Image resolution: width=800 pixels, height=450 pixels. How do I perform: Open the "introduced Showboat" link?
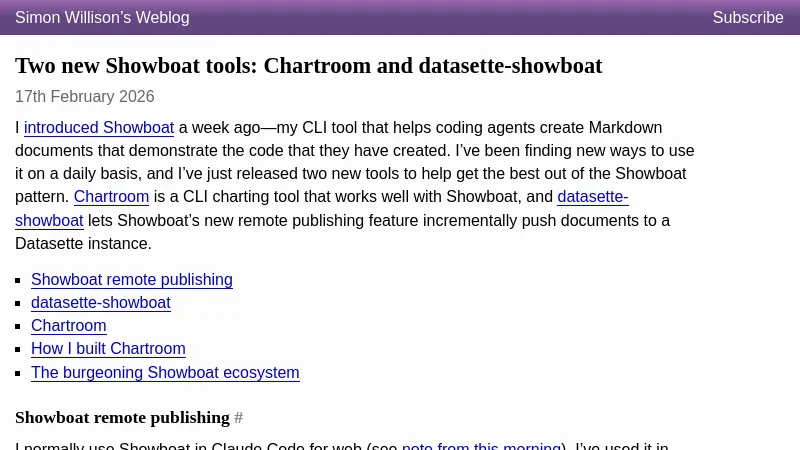tap(99, 128)
